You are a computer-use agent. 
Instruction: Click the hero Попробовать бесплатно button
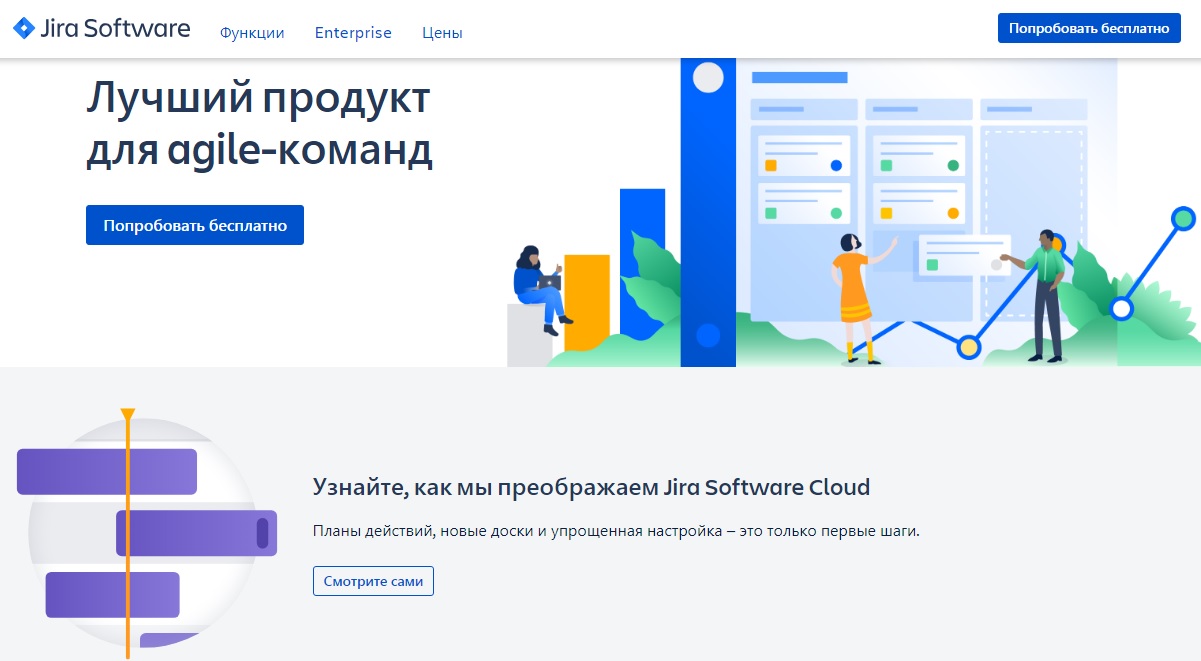(x=194, y=224)
